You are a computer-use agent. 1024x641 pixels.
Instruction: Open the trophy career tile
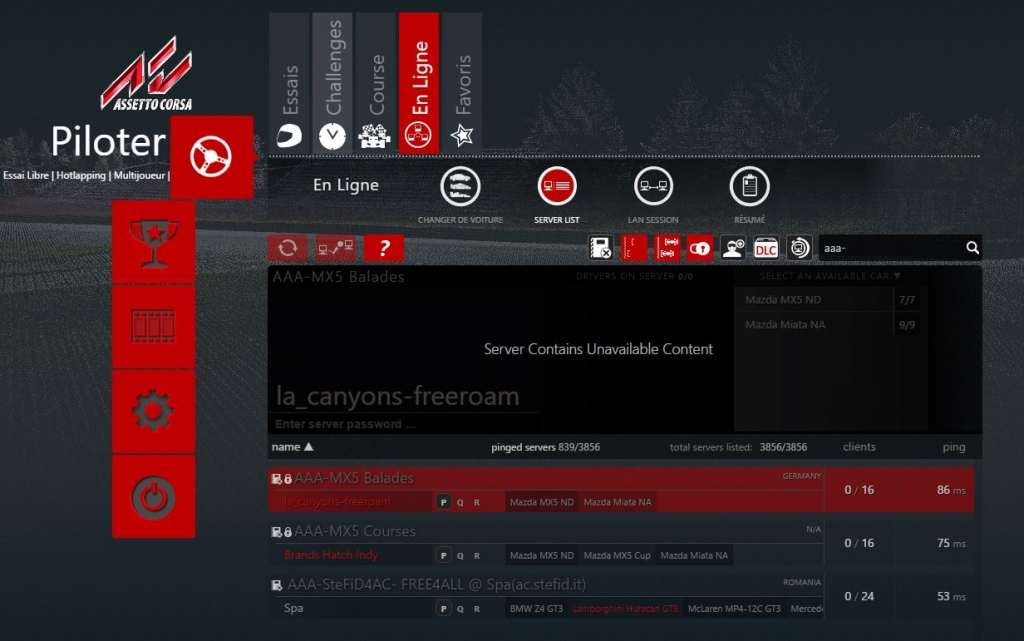[x=153, y=242]
